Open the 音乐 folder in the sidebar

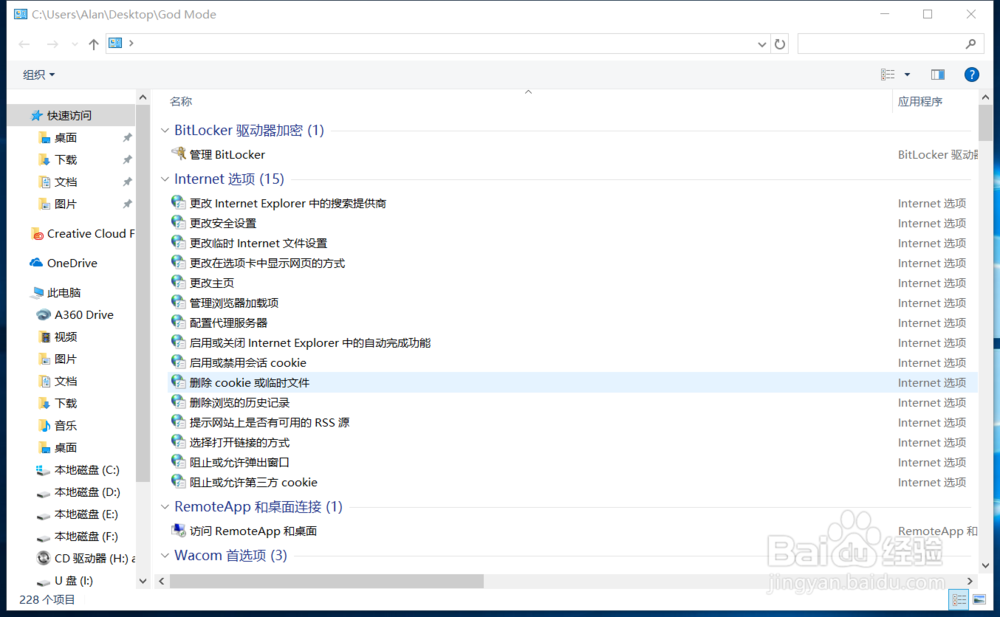(65, 426)
